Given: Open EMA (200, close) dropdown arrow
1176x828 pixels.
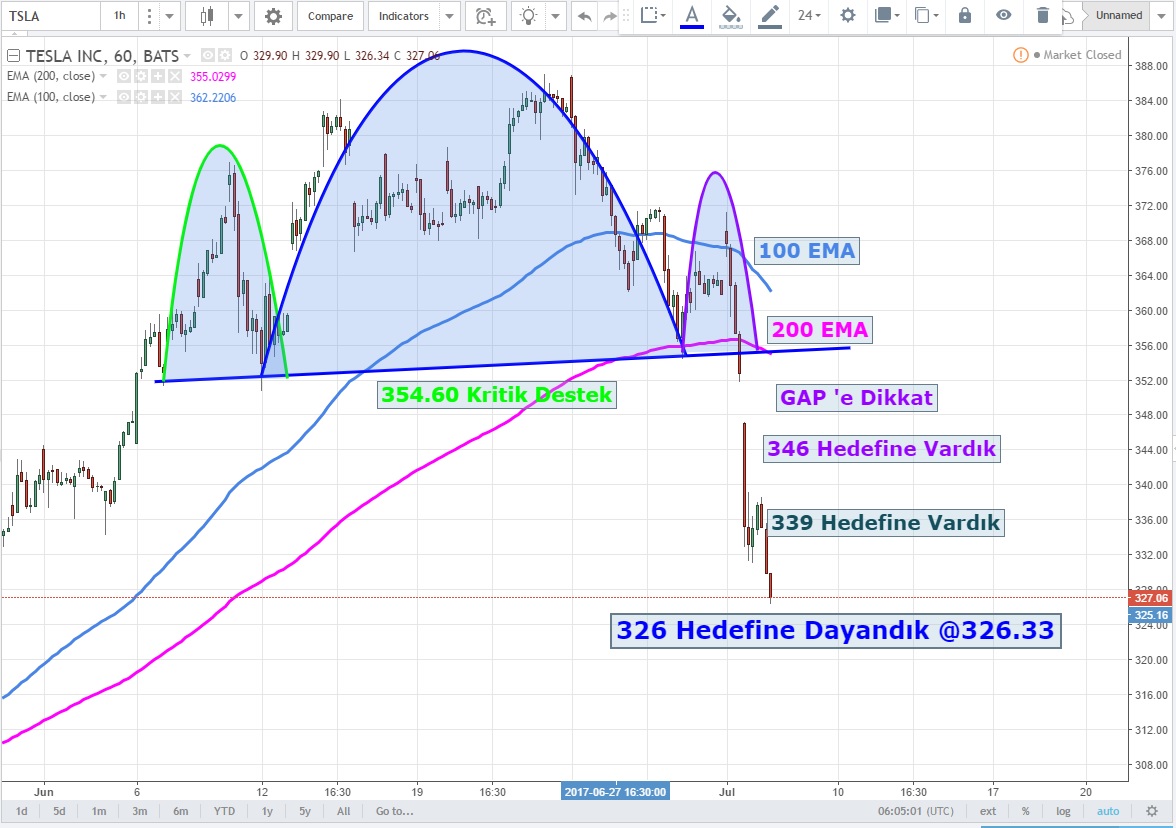Looking at the screenshot, I should [x=103, y=76].
